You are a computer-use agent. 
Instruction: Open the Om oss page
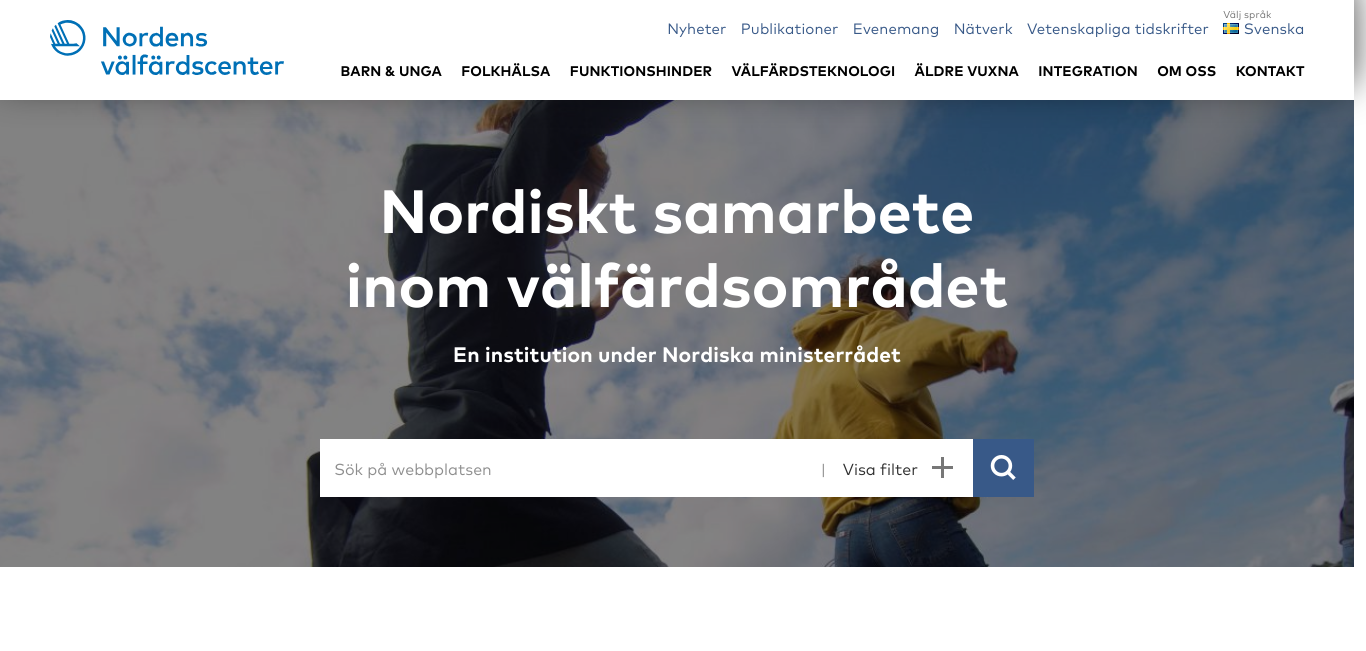(1187, 71)
